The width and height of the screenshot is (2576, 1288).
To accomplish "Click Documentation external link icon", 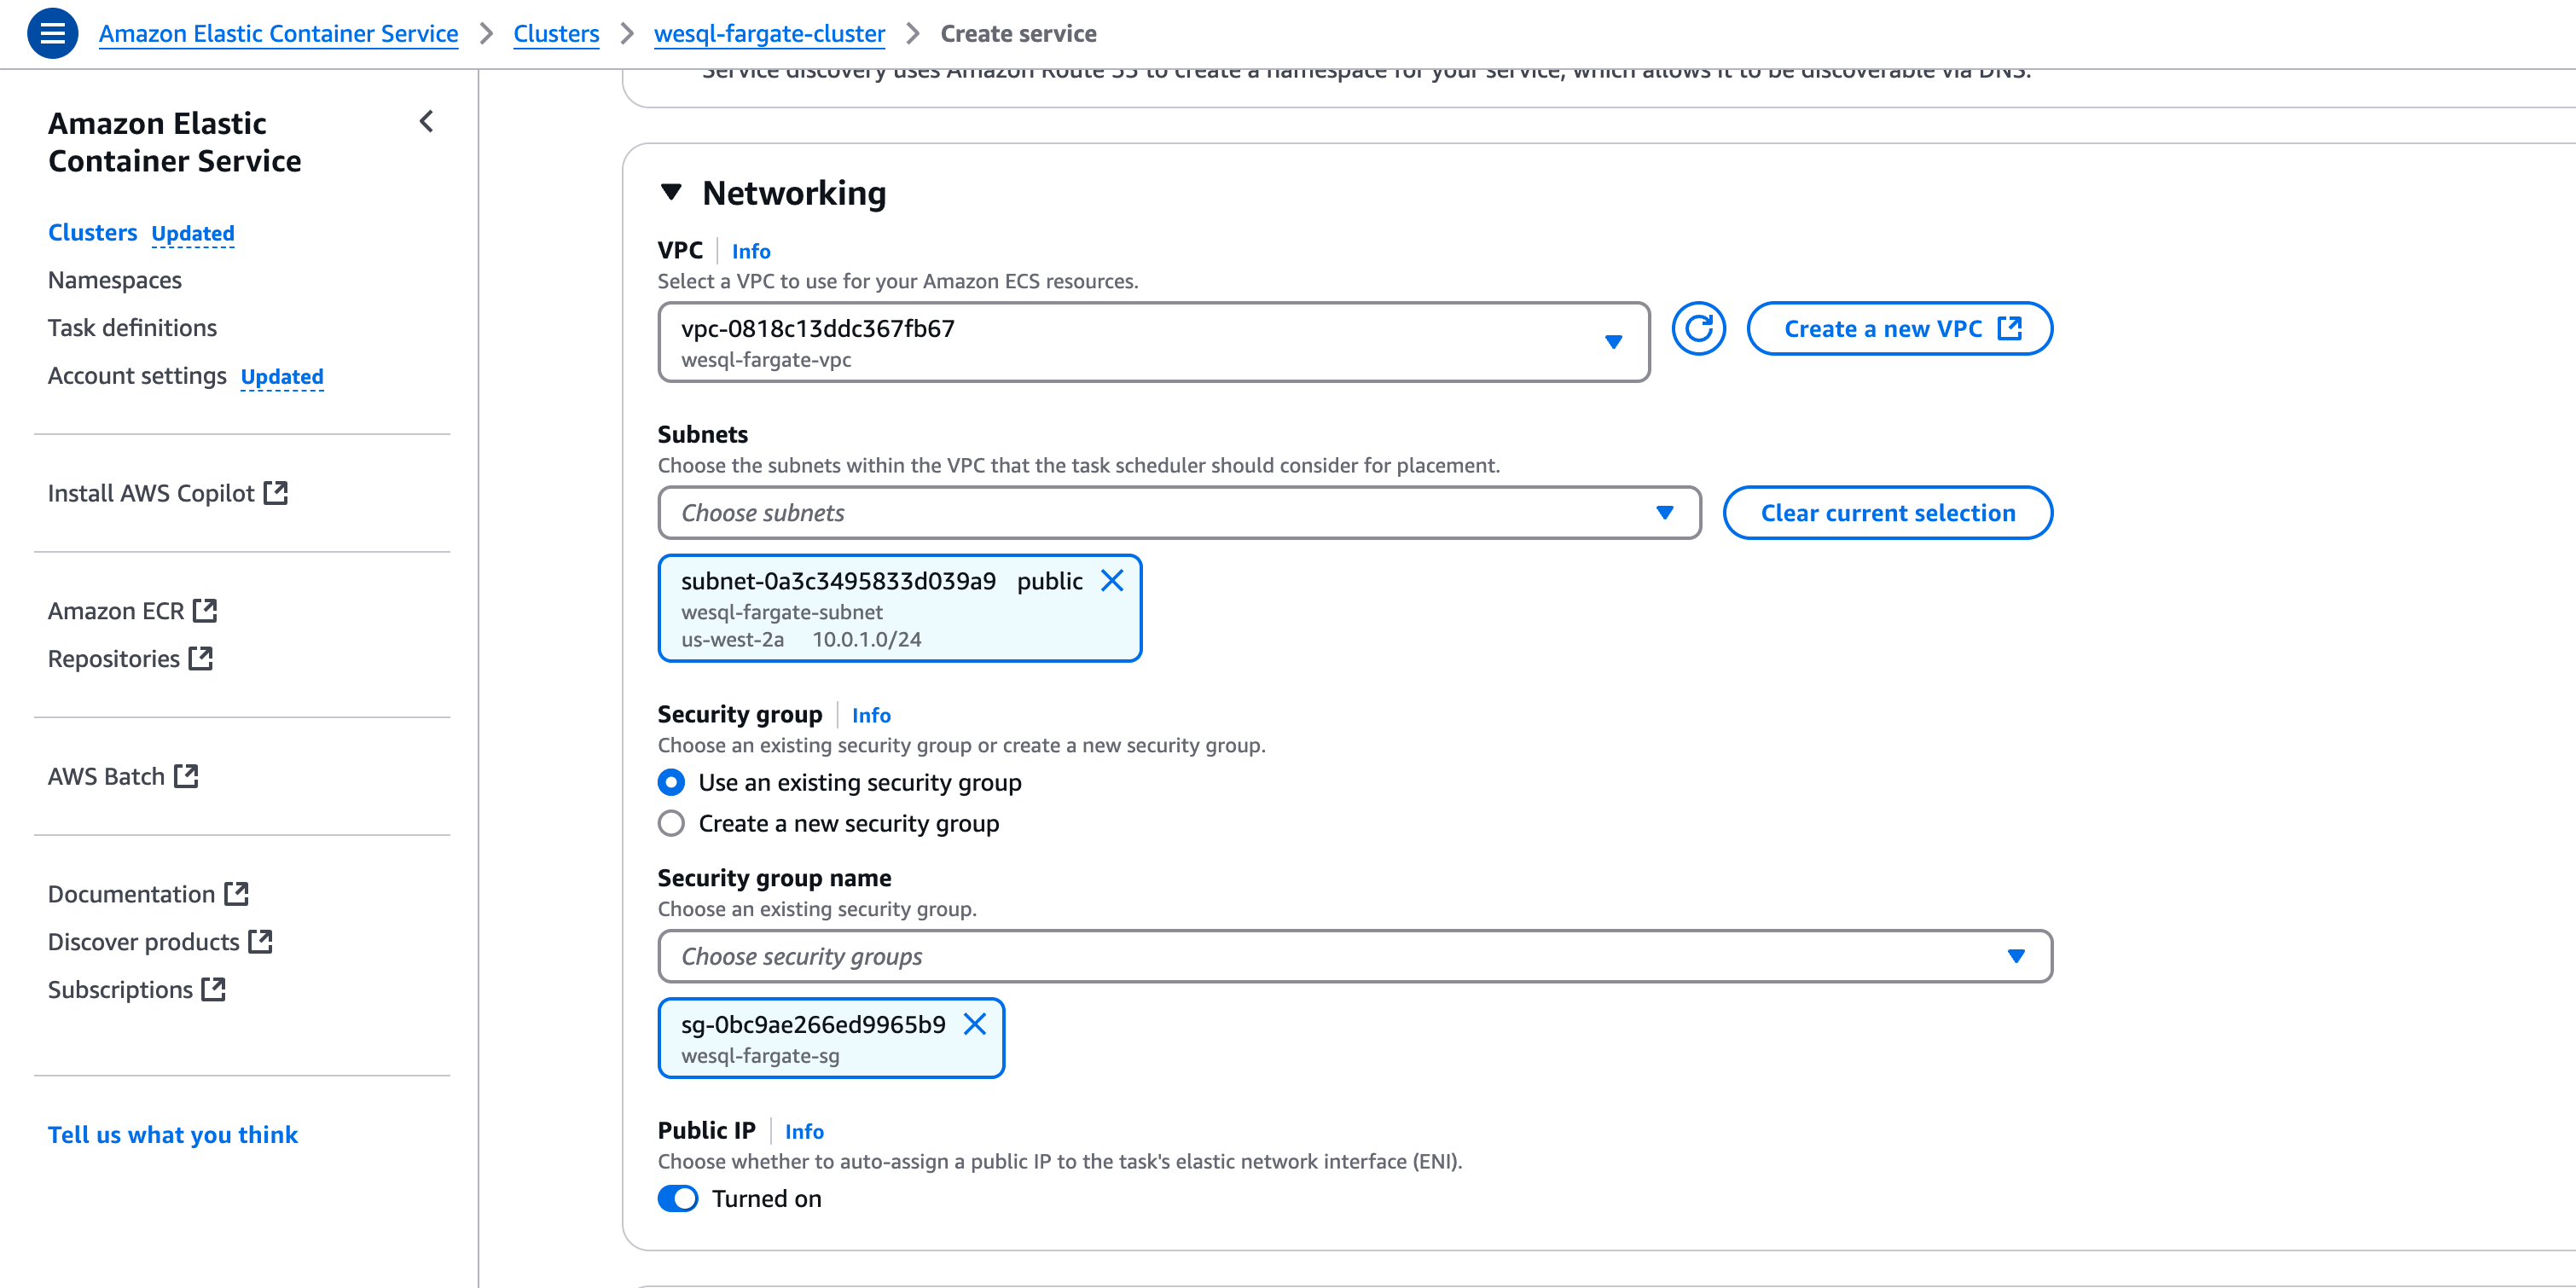I will (x=236, y=893).
